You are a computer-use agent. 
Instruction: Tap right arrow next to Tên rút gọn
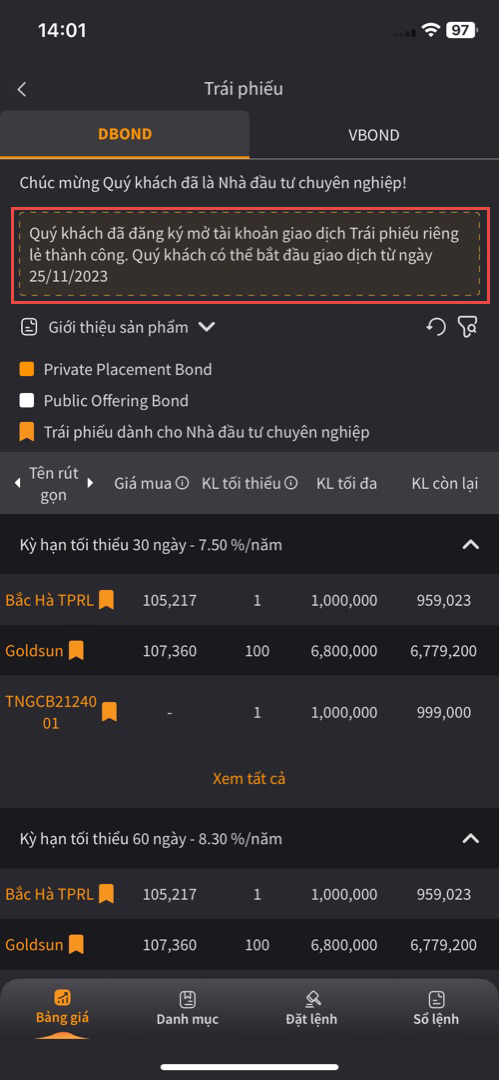click(90, 484)
